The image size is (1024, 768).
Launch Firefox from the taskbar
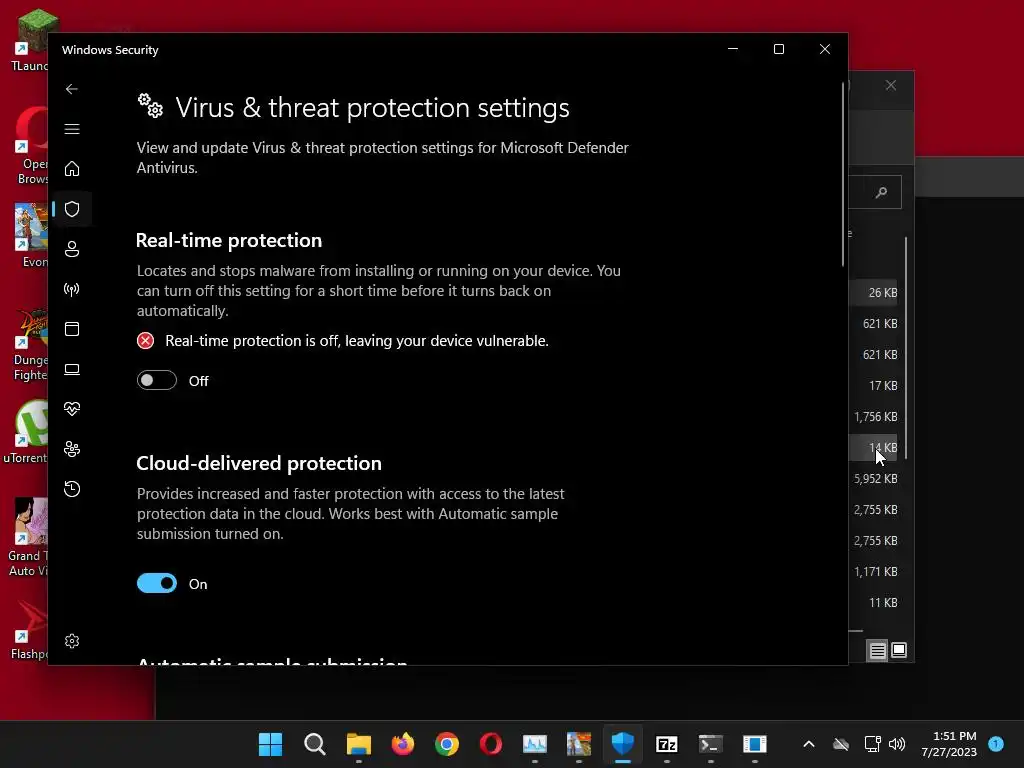(402, 744)
